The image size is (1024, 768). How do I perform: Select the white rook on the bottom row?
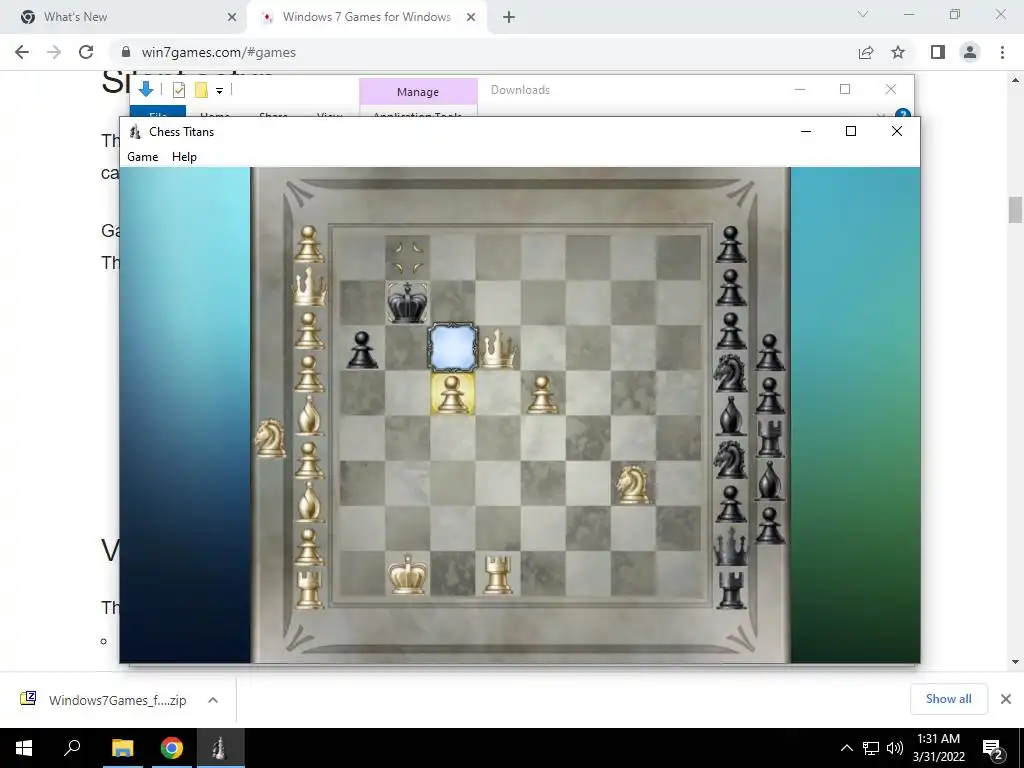tap(498, 575)
